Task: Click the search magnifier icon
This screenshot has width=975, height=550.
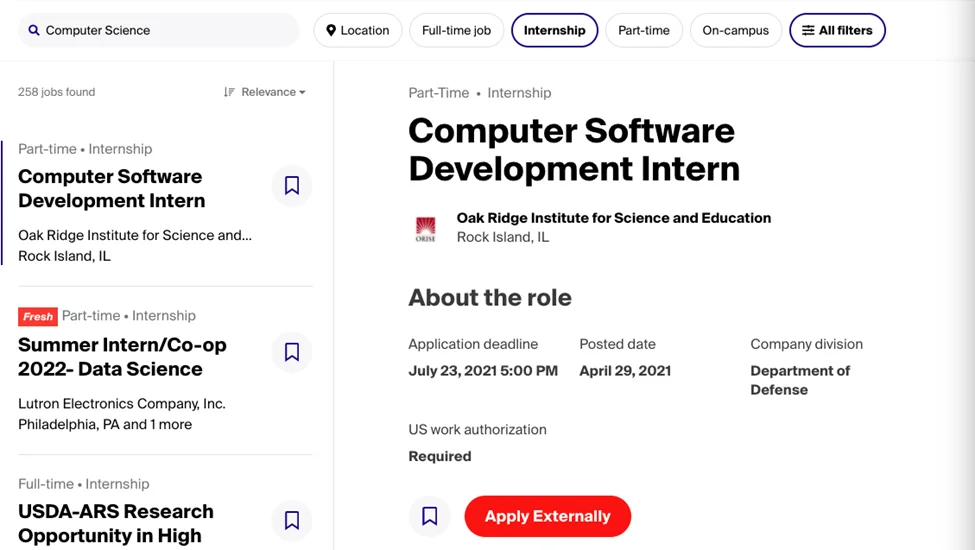Action: [34, 31]
